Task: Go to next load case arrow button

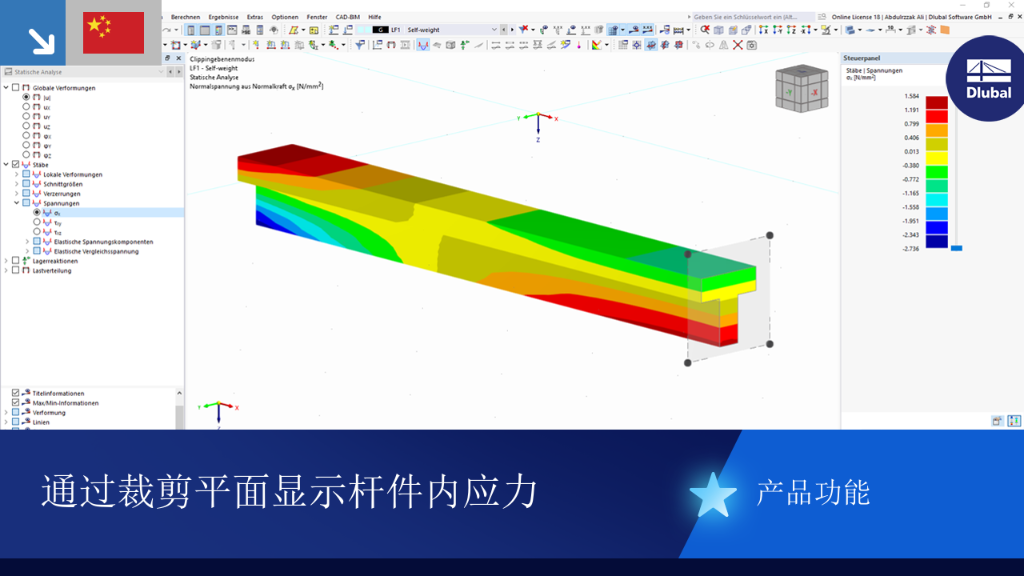Action: pyautogui.click(x=512, y=30)
